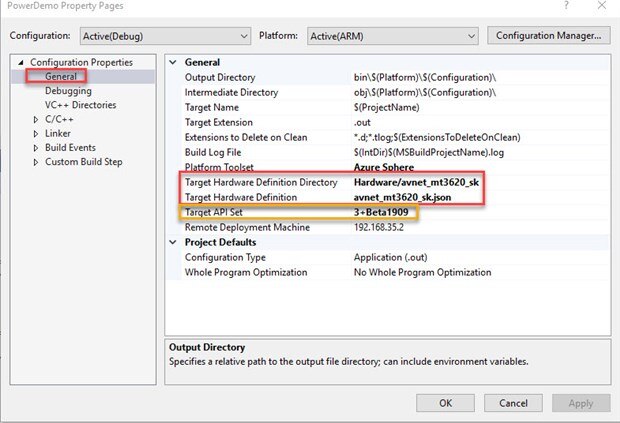The image size is (620, 423).
Task: Click the Target Hardware Definition property name
Action: point(241,197)
